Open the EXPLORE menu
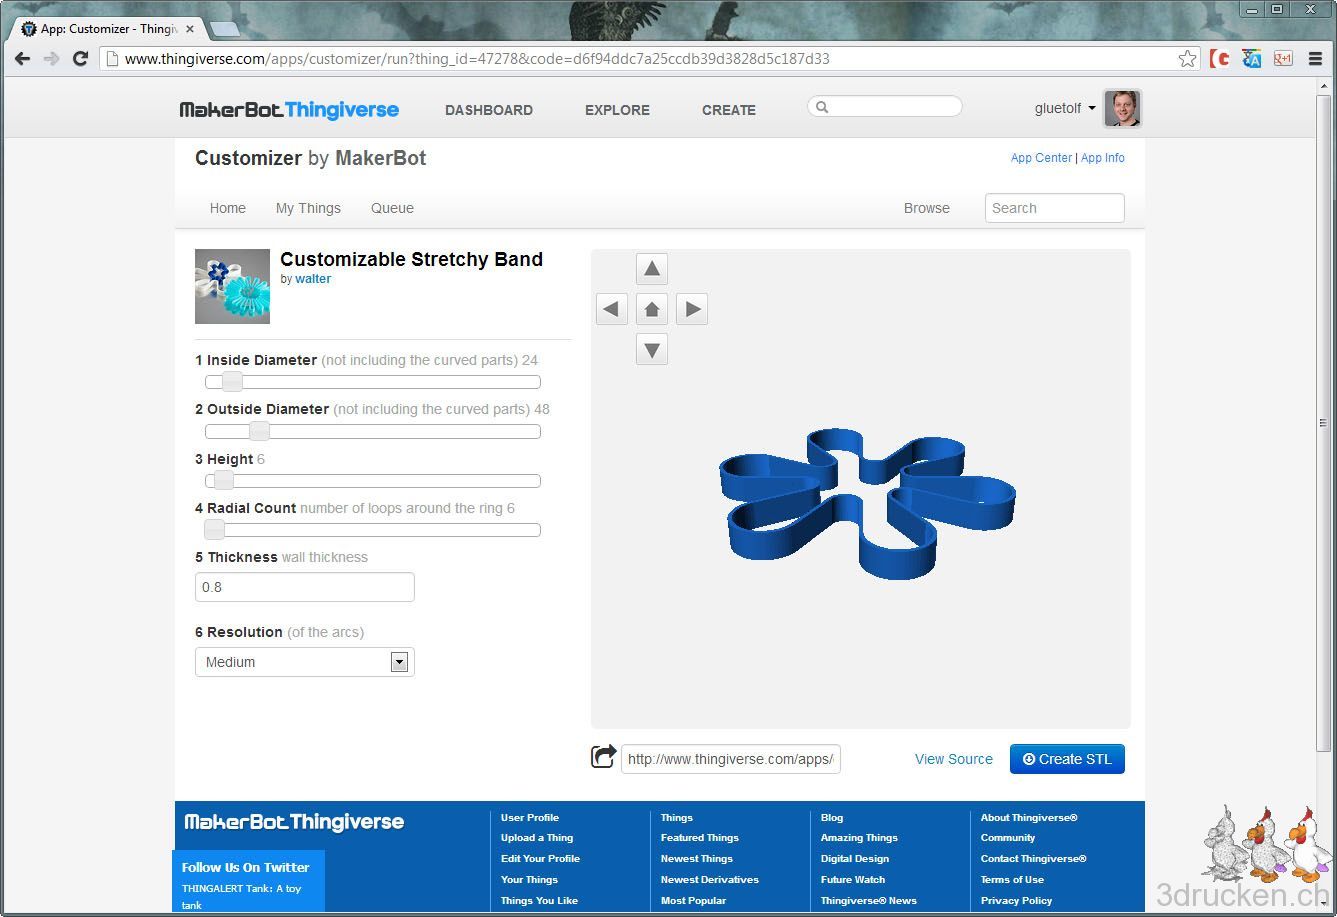1337x917 pixels. click(x=617, y=110)
